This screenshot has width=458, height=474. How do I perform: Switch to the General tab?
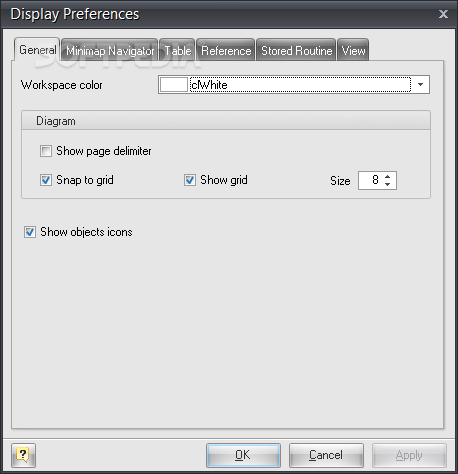click(x=37, y=50)
